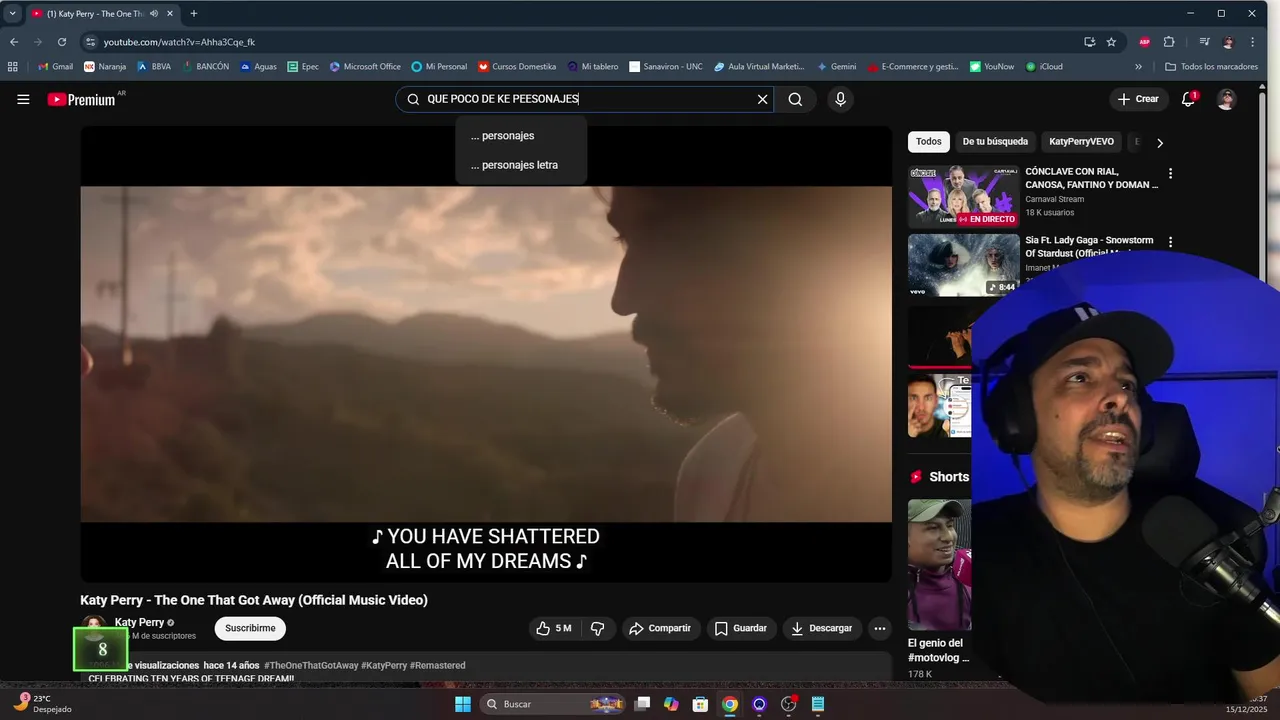Click the #KatyPerry hashtag
Viewport: 1280px width, 720px height.
[x=384, y=665]
